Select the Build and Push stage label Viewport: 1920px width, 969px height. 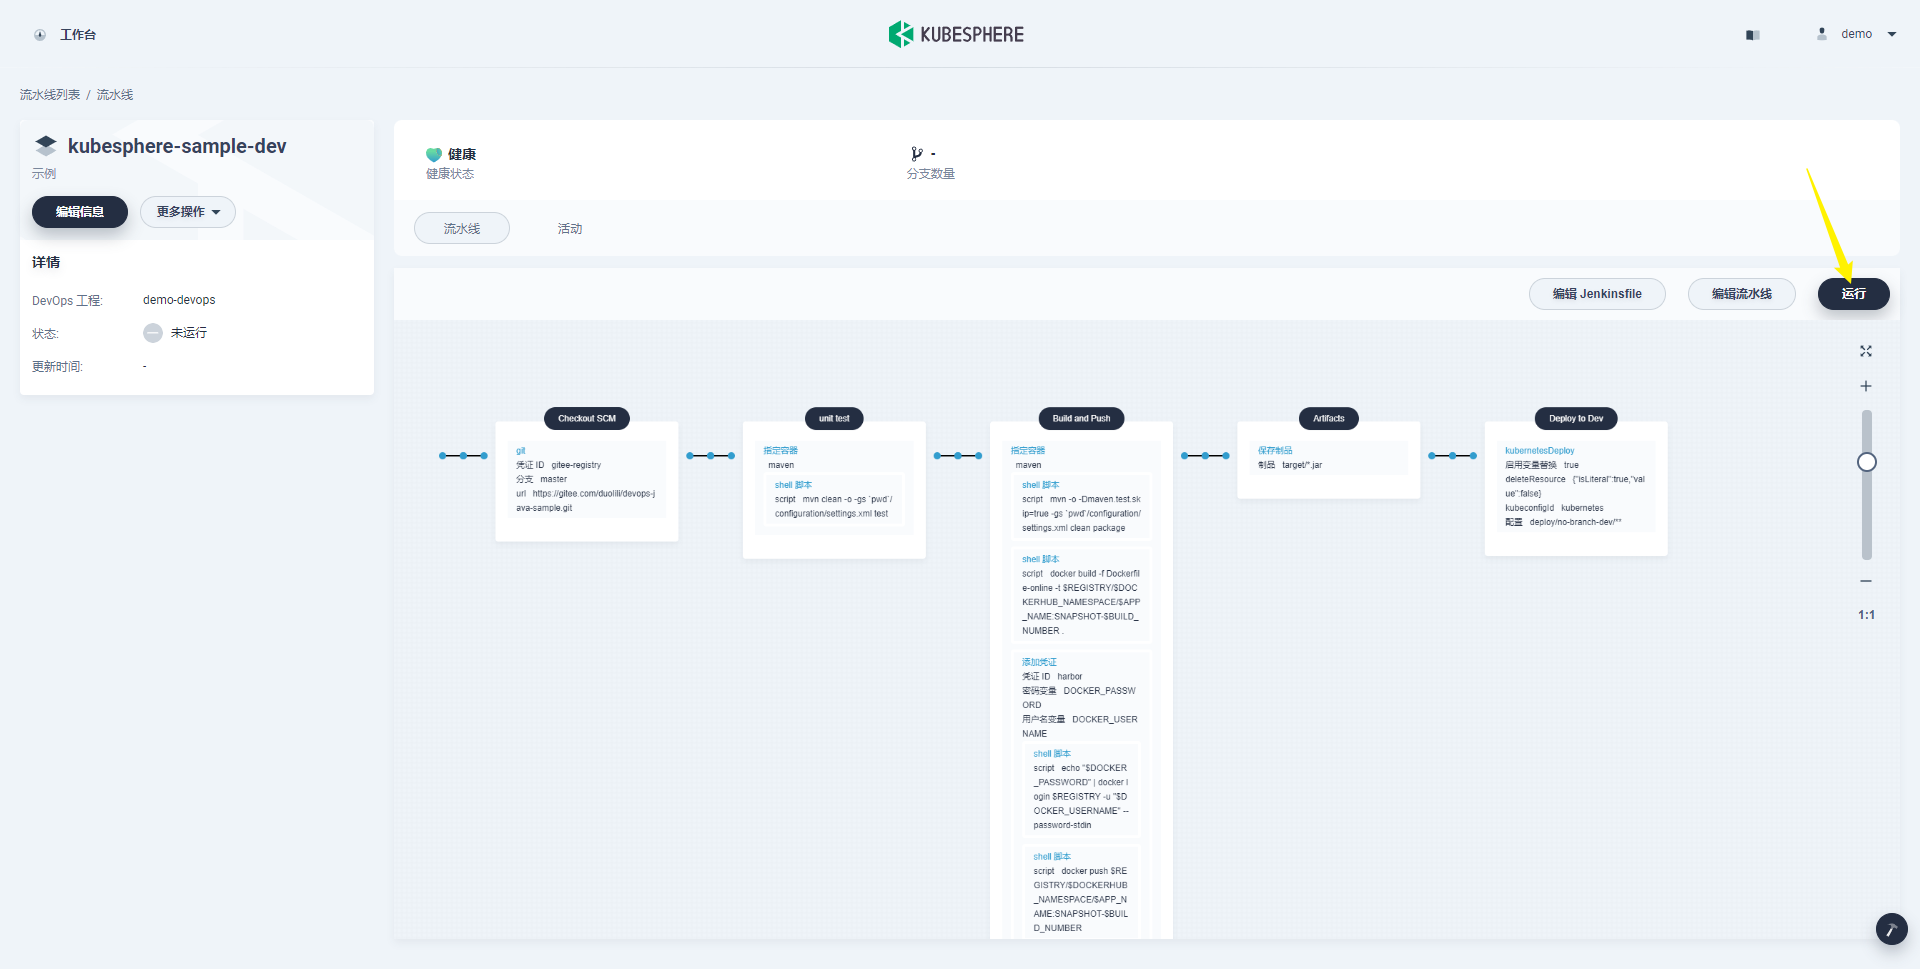pos(1081,419)
